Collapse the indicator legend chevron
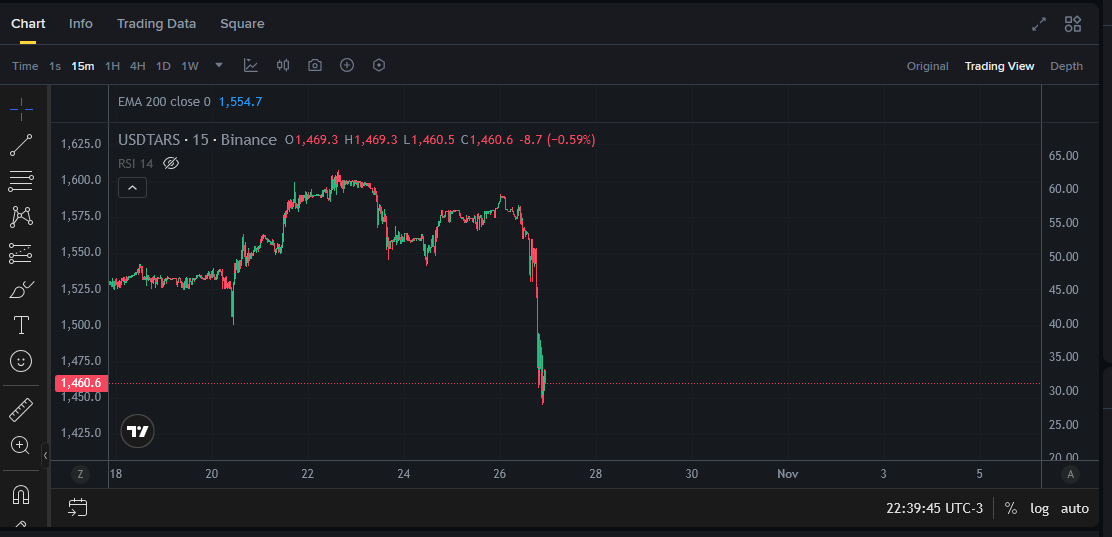Screen dimensions: 1112x537 [133, 188]
